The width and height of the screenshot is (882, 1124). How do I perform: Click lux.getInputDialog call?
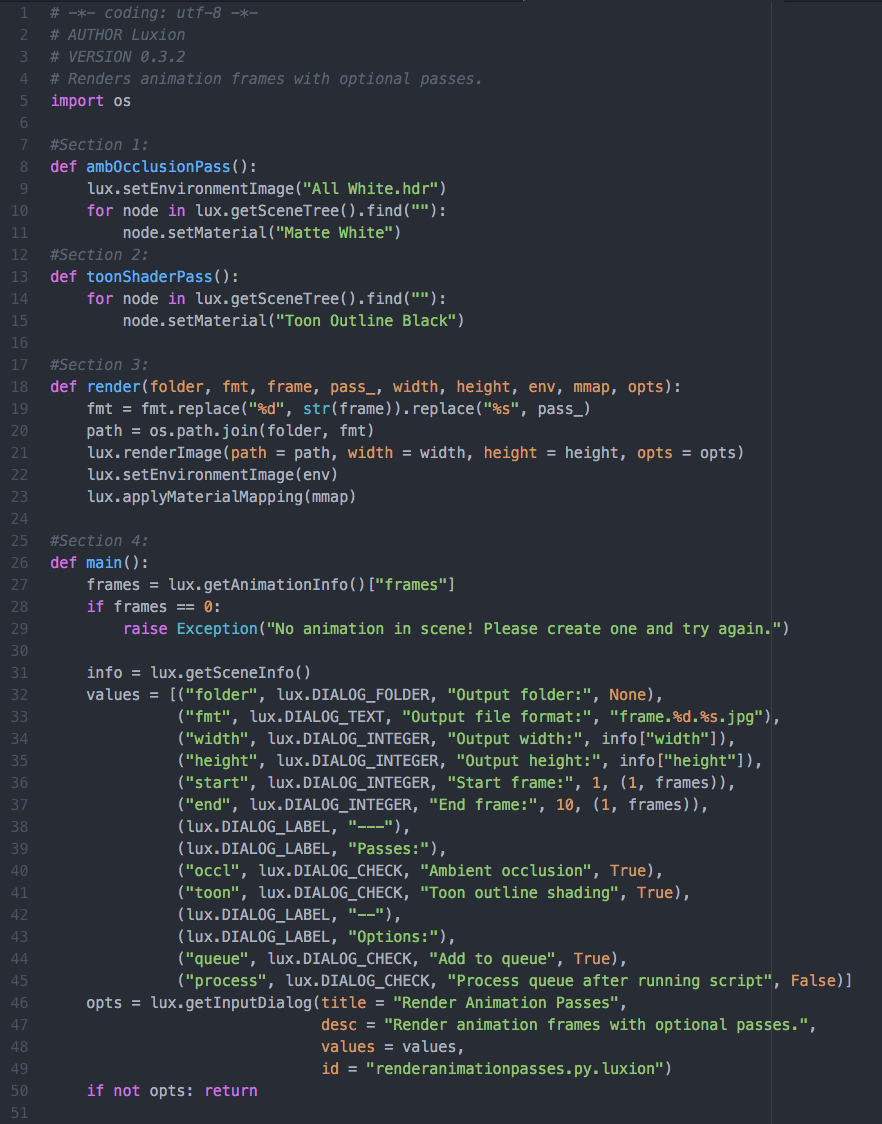point(230,1002)
